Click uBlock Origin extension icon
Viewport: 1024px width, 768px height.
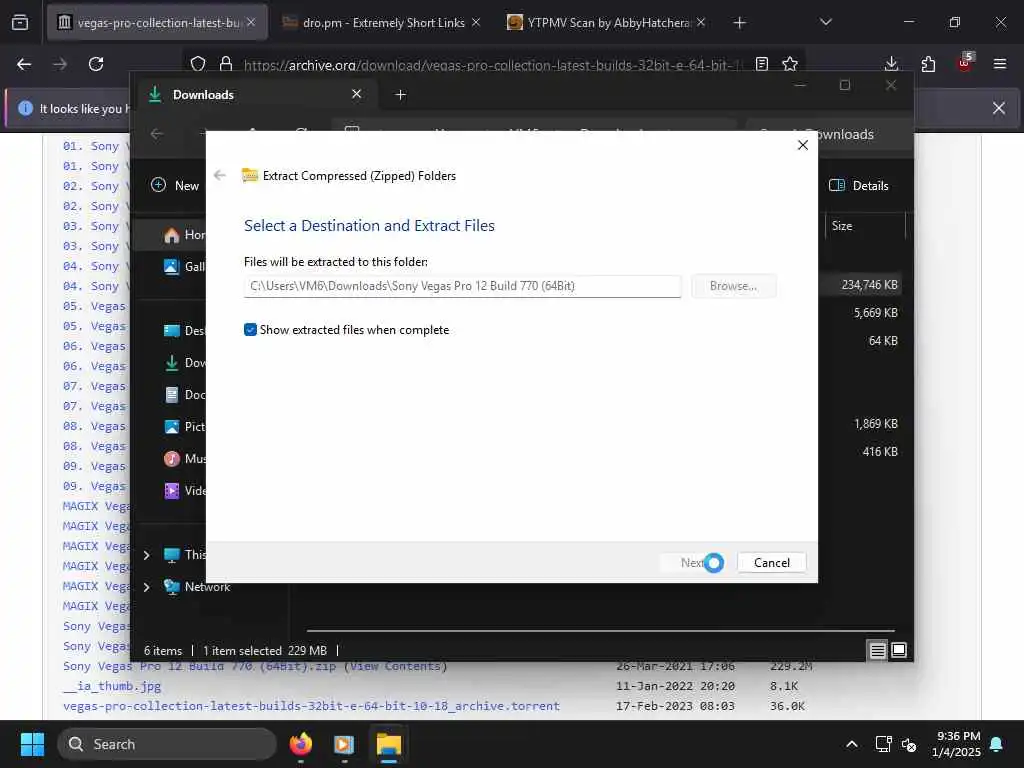coord(965,63)
